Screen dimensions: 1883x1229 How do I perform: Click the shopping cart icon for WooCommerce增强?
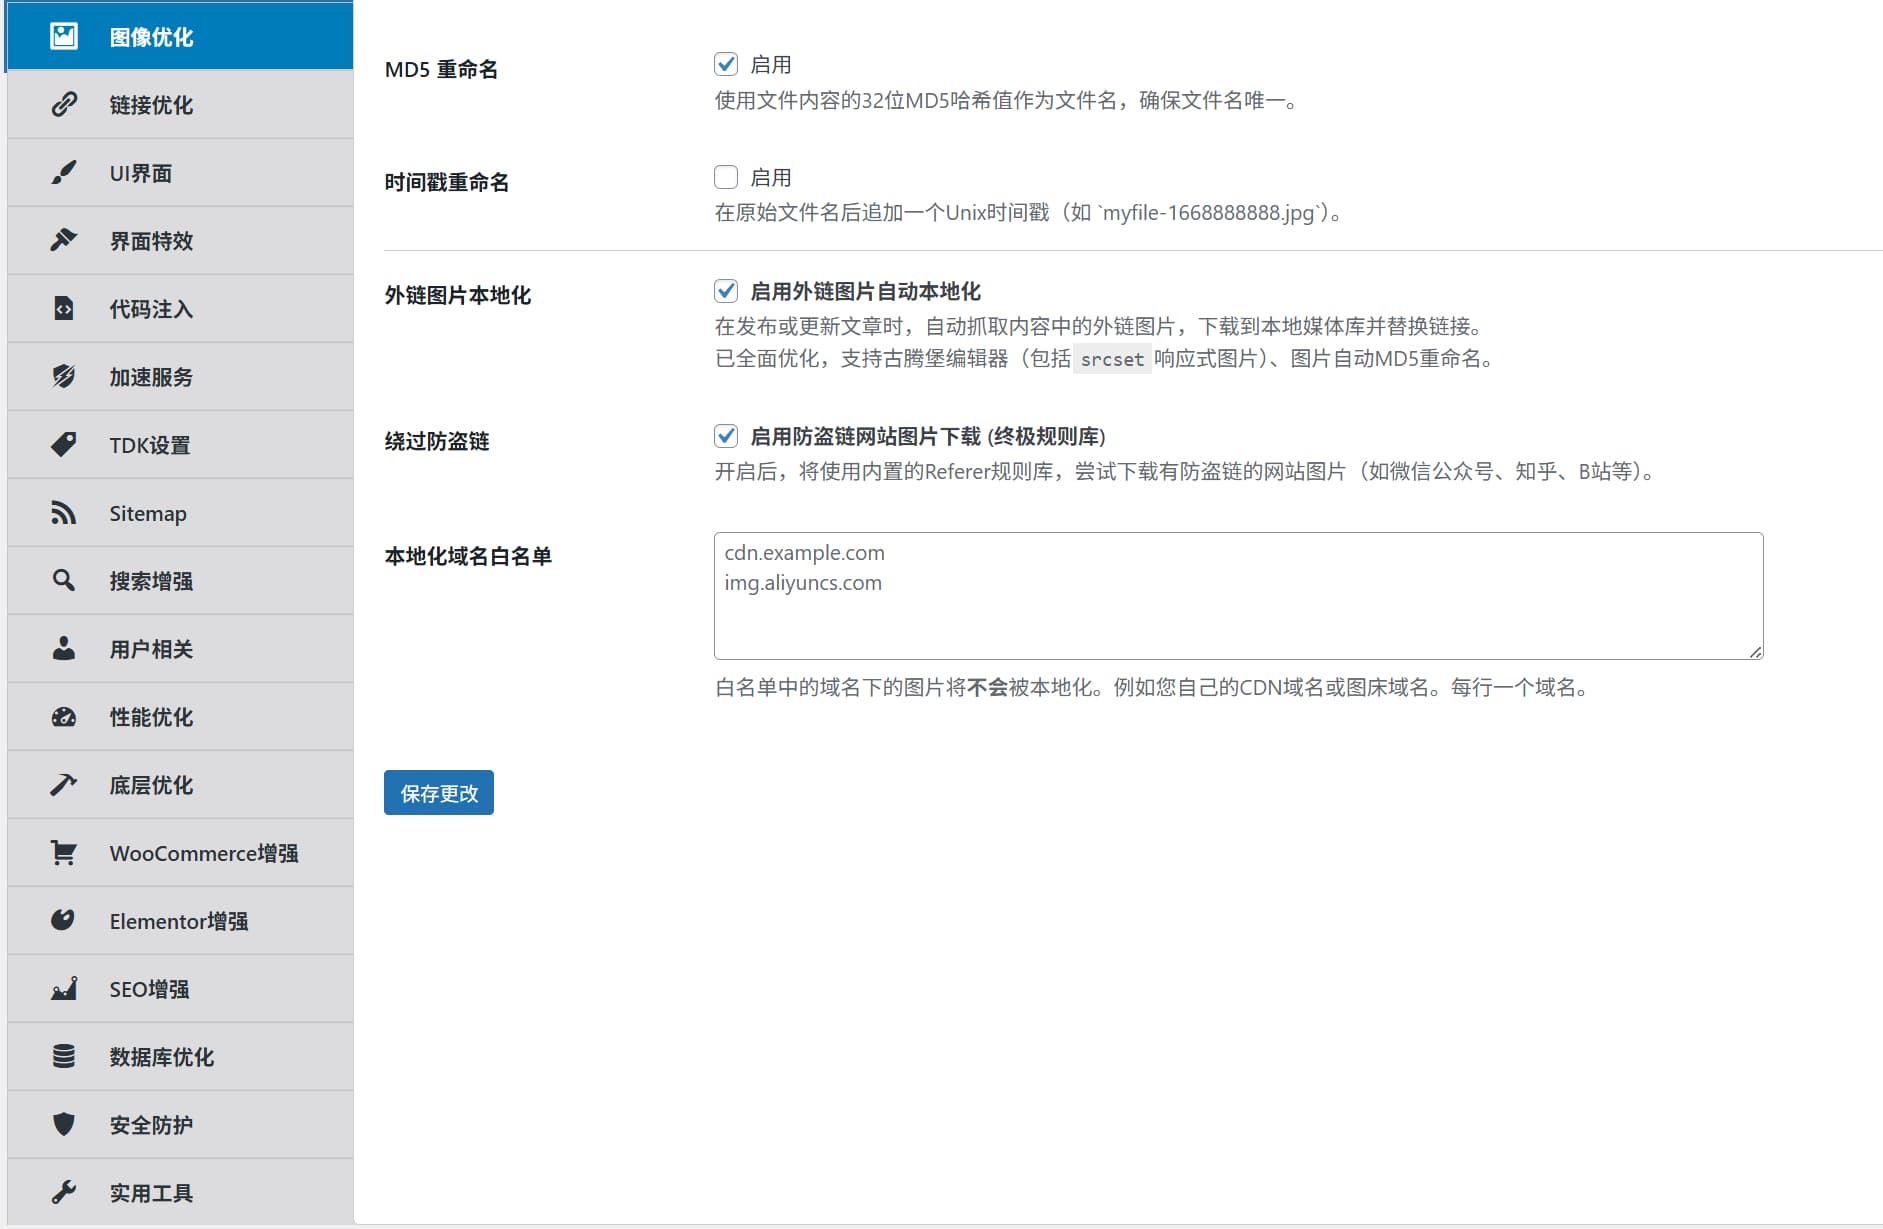pos(64,853)
